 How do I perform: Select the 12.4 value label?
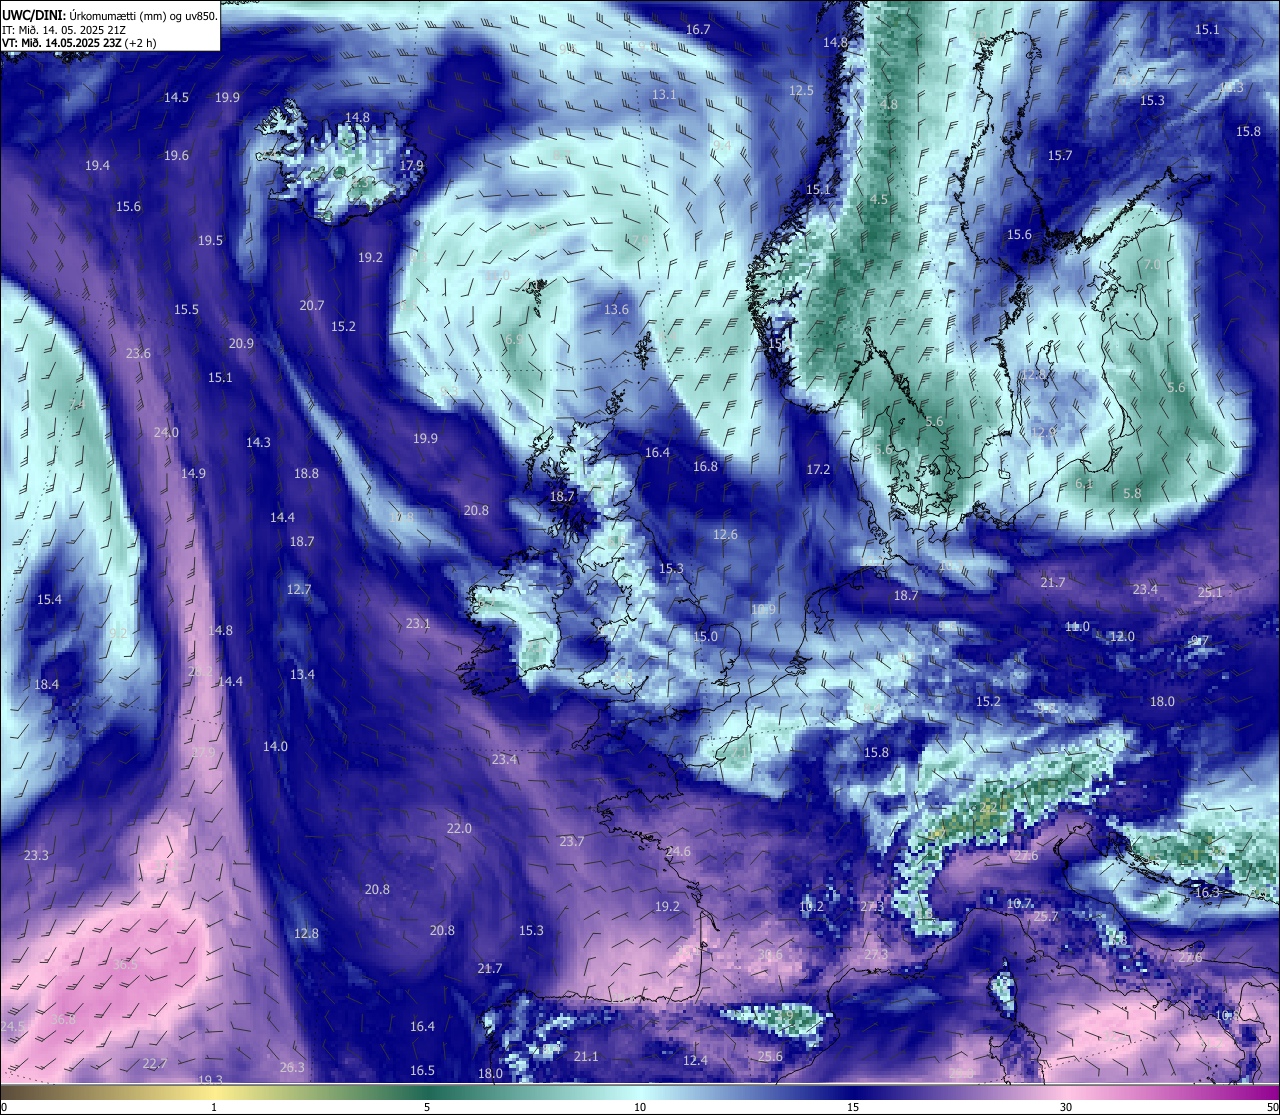pos(695,1060)
